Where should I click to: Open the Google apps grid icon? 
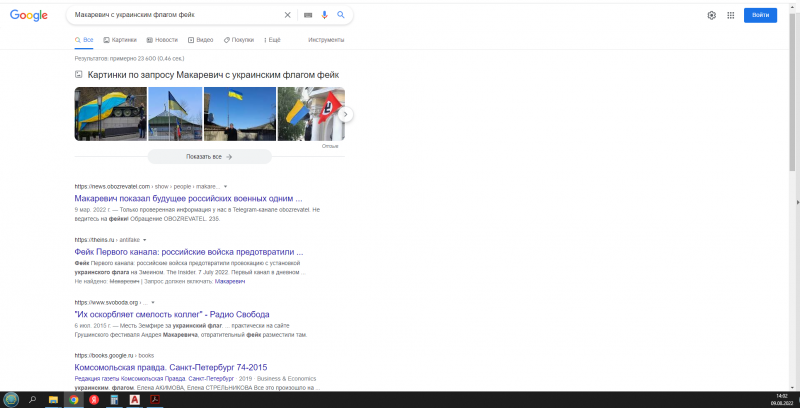coord(731,15)
